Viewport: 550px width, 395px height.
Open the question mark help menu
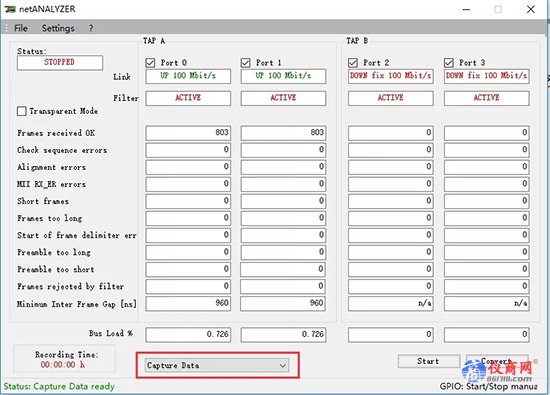click(91, 28)
